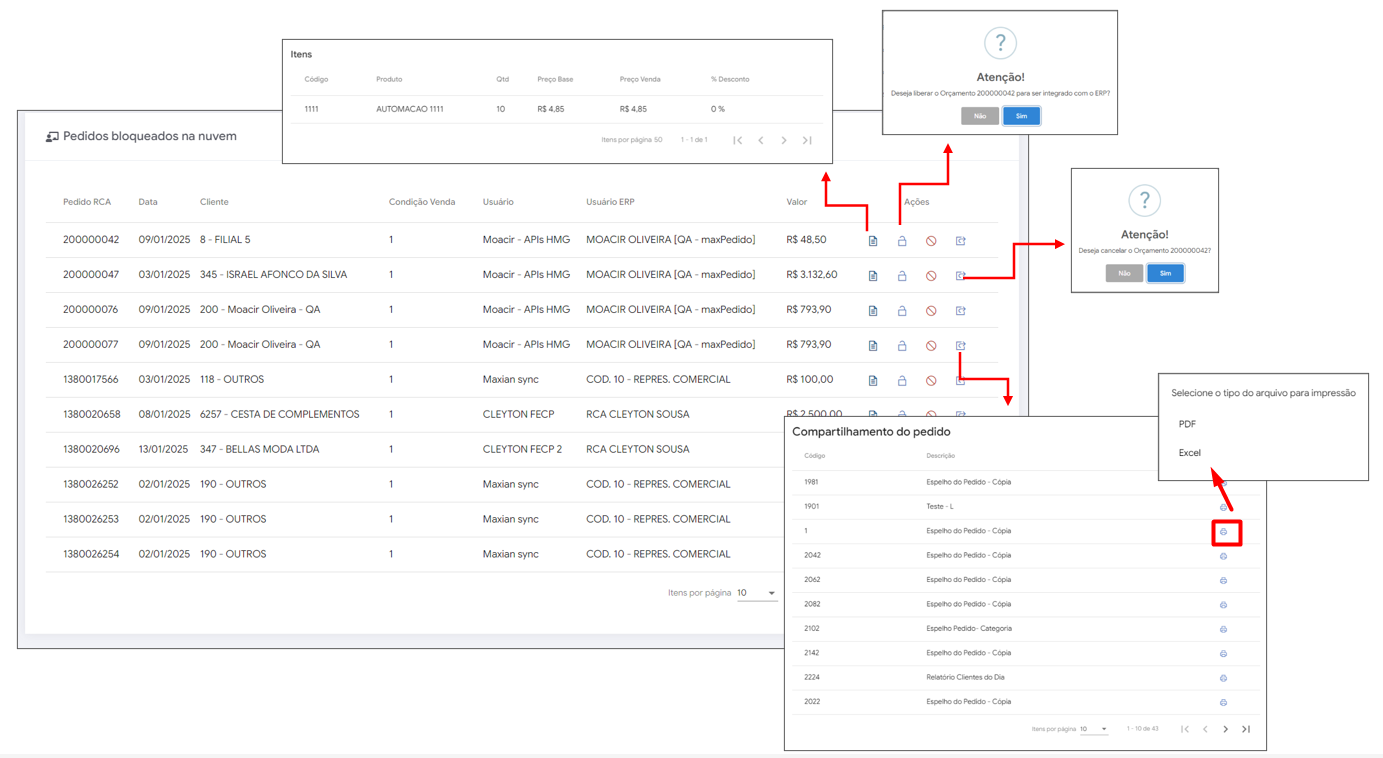Click the red-highlighted print icon for code 1
The image size is (1383, 758).
1224,532
